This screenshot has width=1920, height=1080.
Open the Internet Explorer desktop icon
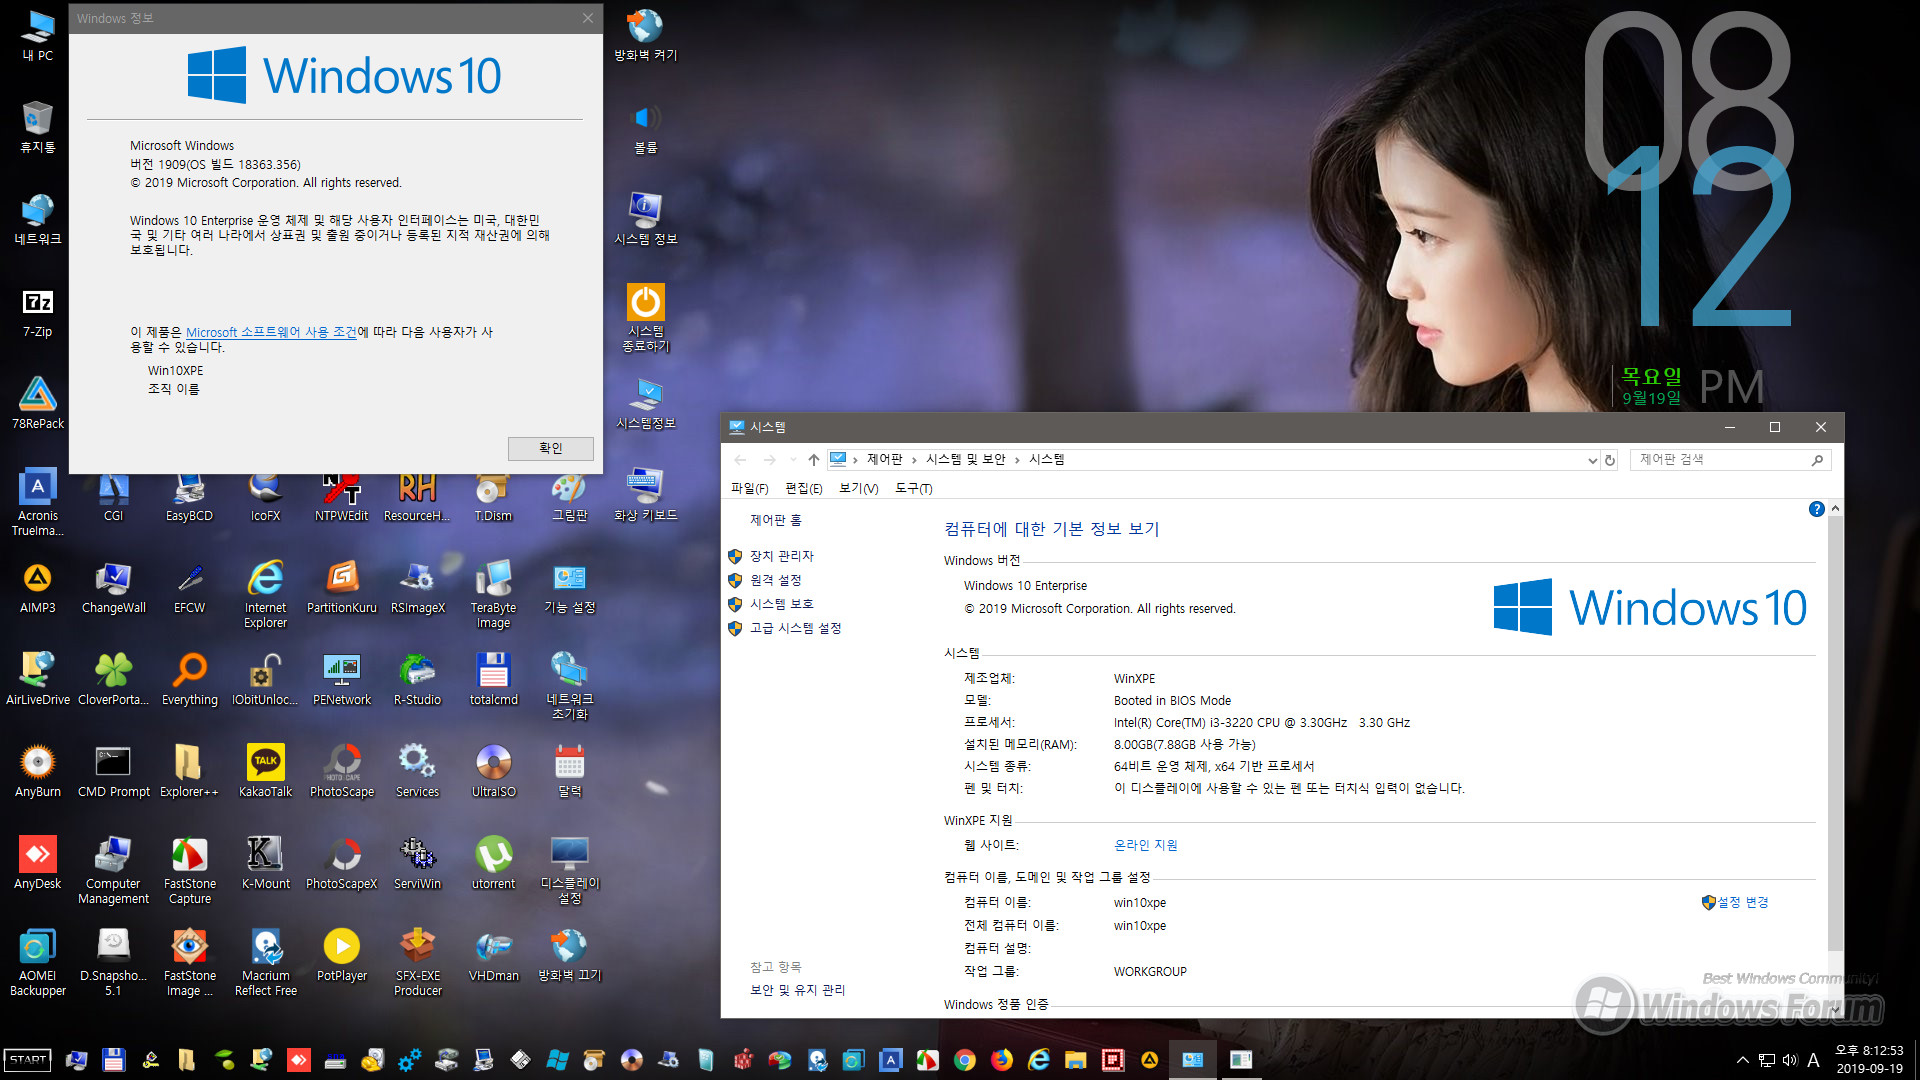tap(265, 594)
